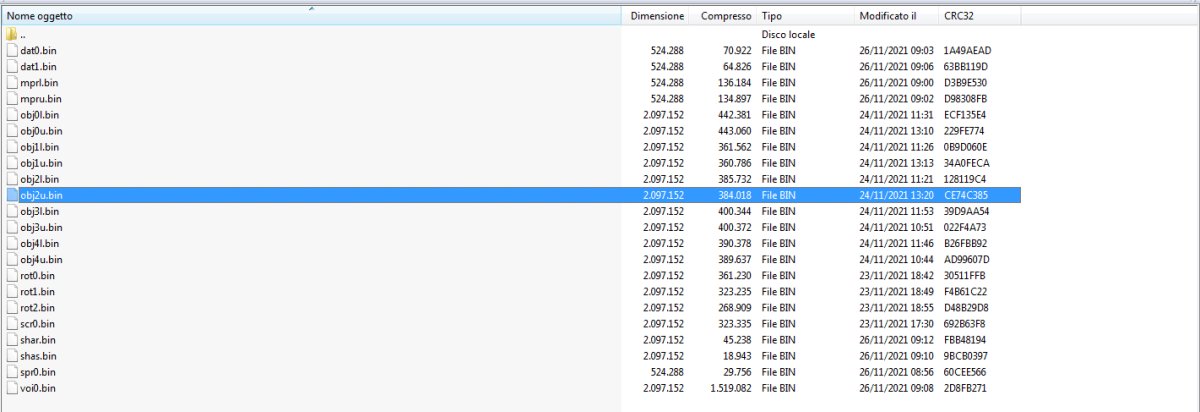Select the rot0.bin file icon
The image size is (1200, 412).
pos(11,275)
